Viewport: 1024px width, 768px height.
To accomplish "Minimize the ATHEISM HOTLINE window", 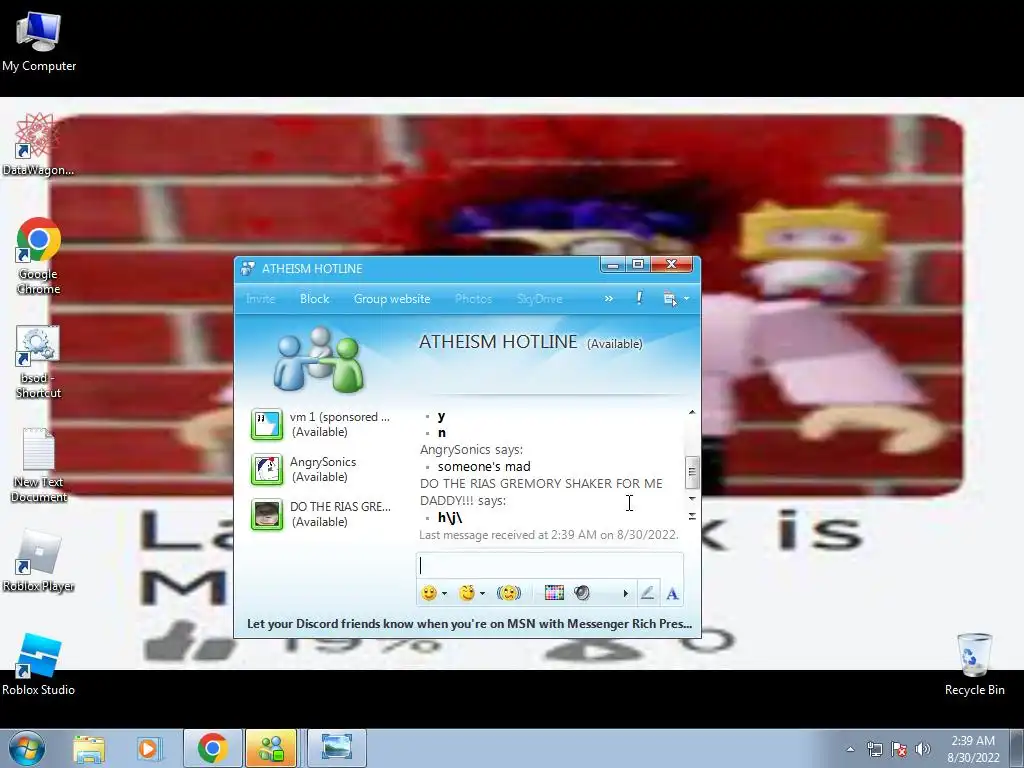I will pyautogui.click(x=613, y=264).
